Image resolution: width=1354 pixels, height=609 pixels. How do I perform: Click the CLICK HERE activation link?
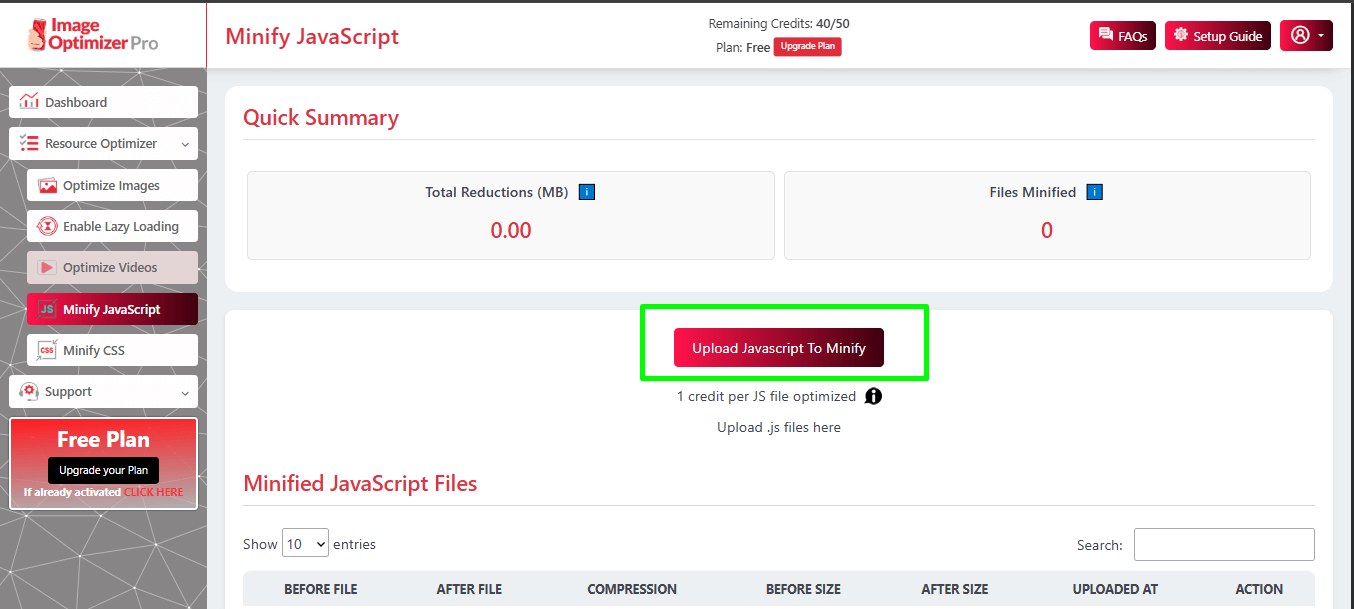pos(154,492)
